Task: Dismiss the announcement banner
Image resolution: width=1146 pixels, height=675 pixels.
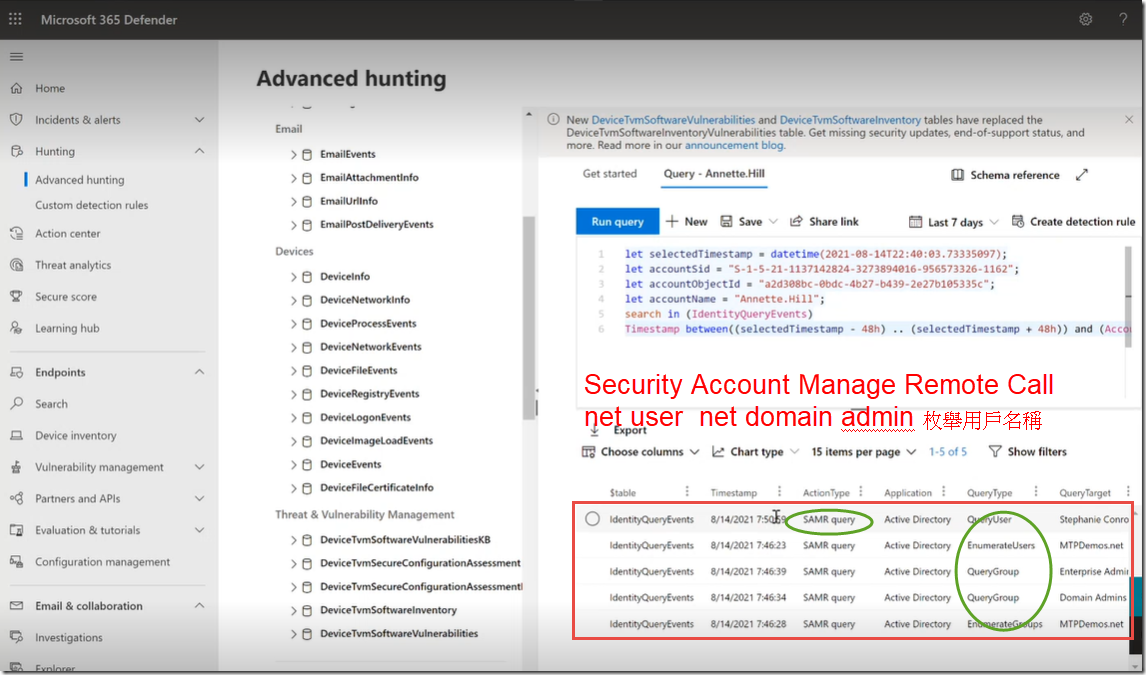Action: click(1129, 120)
